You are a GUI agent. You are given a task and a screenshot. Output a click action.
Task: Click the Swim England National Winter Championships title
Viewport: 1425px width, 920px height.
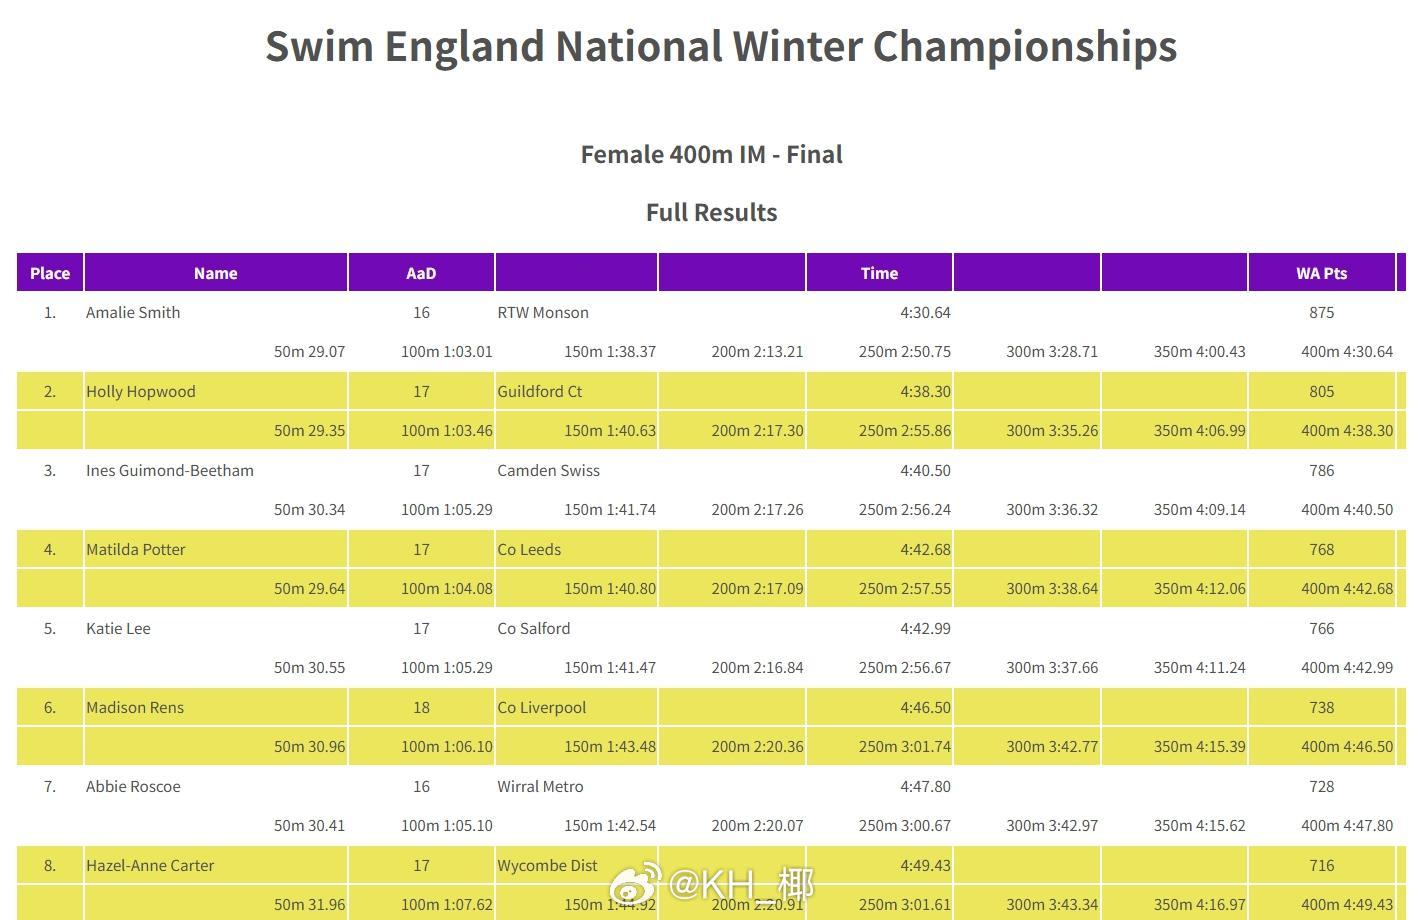[x=720, y=46]
